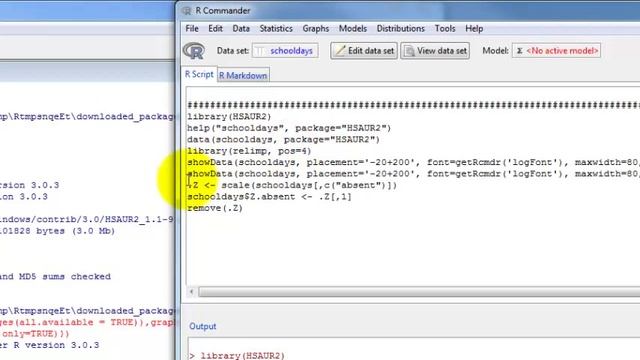This screenshot has width=640, height=360.
Task: Click the Data set label
Action: click(233, 51)
